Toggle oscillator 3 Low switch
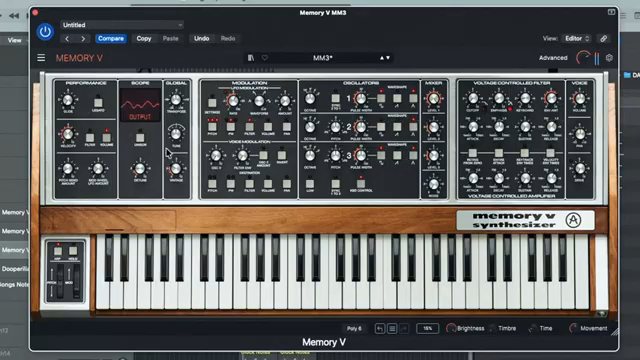The image size is (640, 360). 310,184
